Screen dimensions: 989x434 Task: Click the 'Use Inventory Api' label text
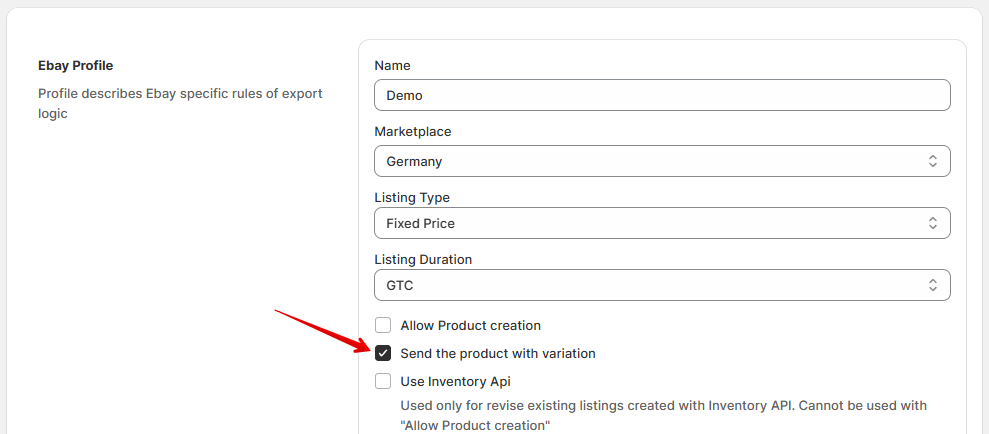[x=455, y=381]
